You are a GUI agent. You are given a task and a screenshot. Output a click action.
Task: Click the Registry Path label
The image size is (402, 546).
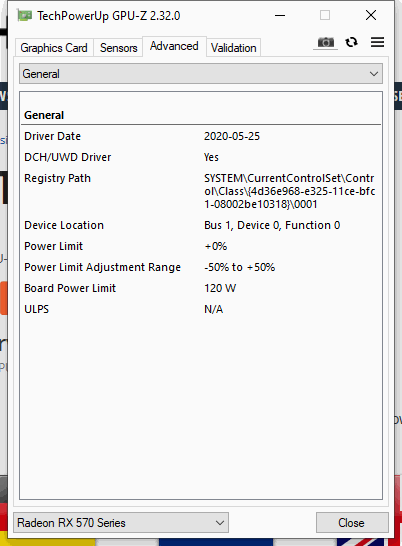point(57,178)
